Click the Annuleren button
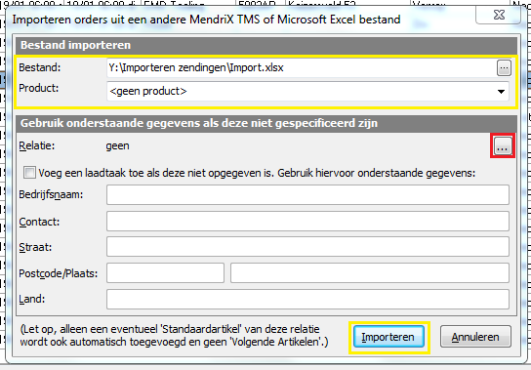Image resolution: width=531 pixels, height=370 pixels. (x=475, y=337)
